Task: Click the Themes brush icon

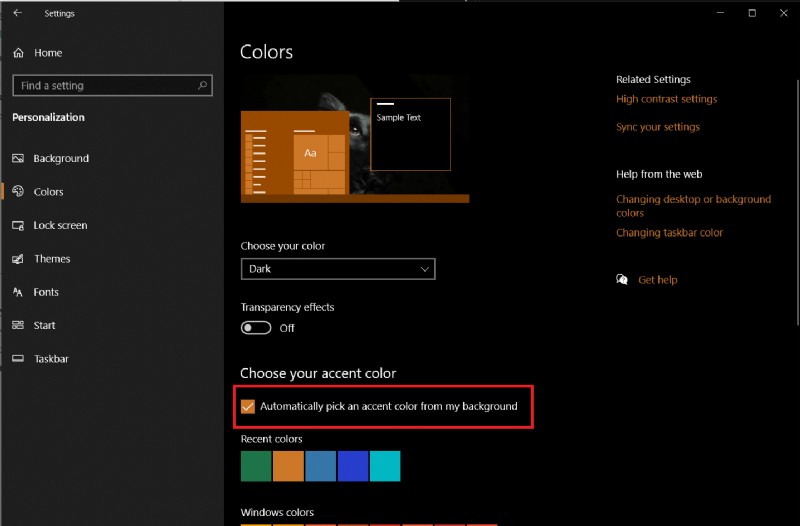Action: coord(18,259)
